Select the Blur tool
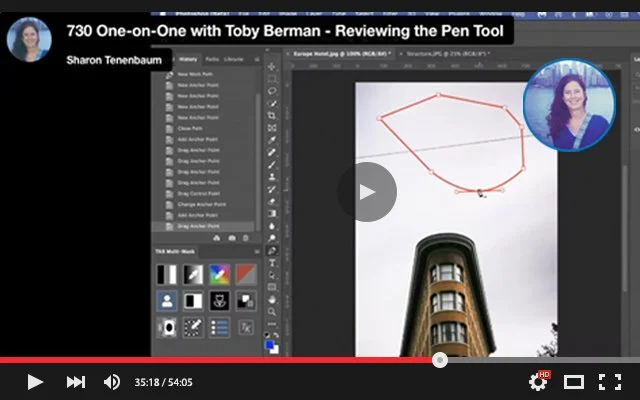Viewport: 640px width, 400px height. pyautogui.click(x=272, y=226)
